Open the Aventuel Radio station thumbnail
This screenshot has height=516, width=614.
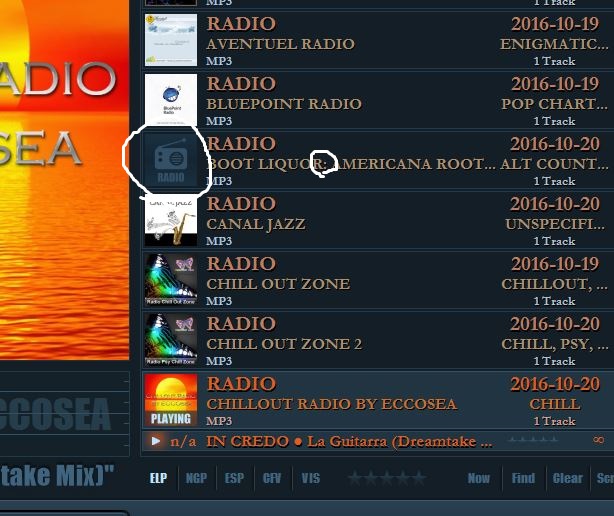(171, 40)
